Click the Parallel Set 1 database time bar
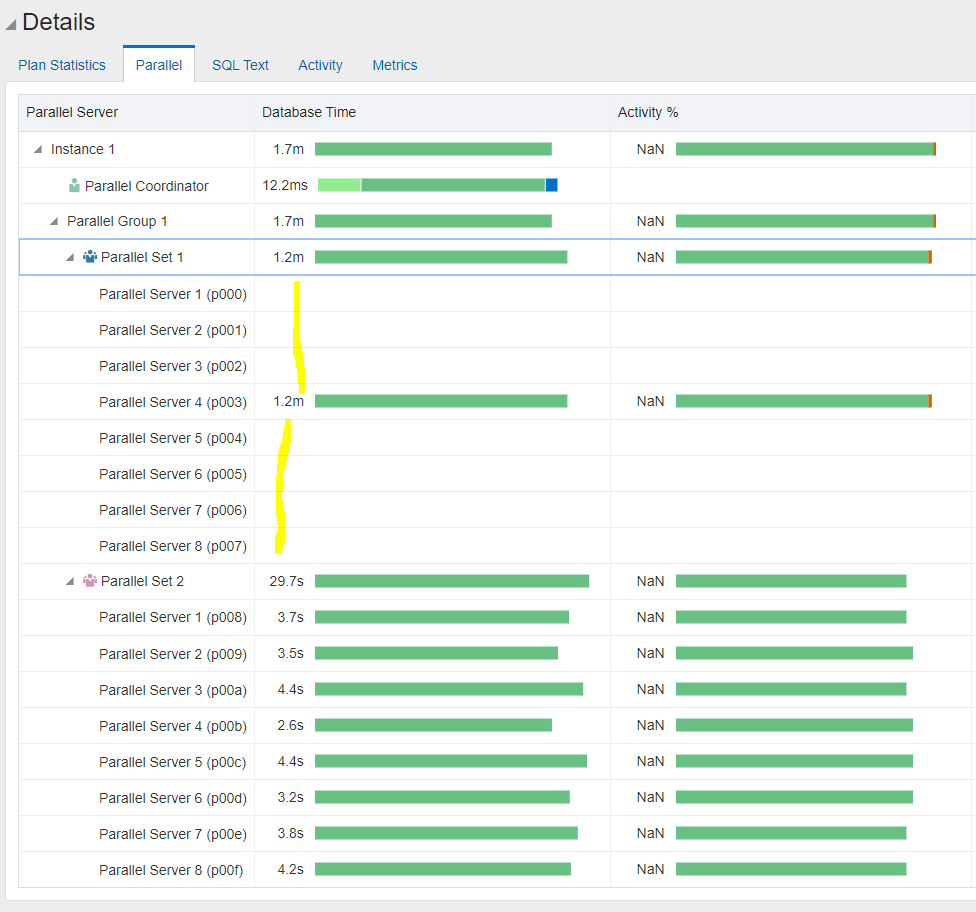 coord(441,257)
